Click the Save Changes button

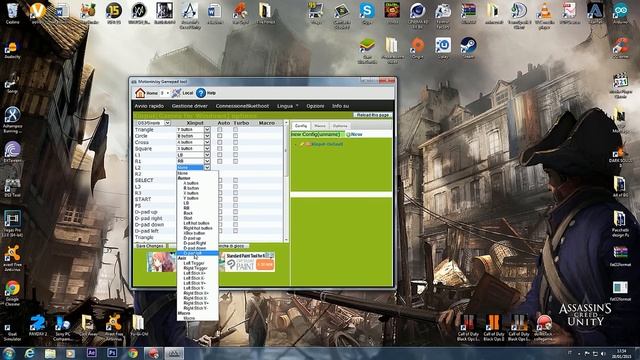(150, 246)
